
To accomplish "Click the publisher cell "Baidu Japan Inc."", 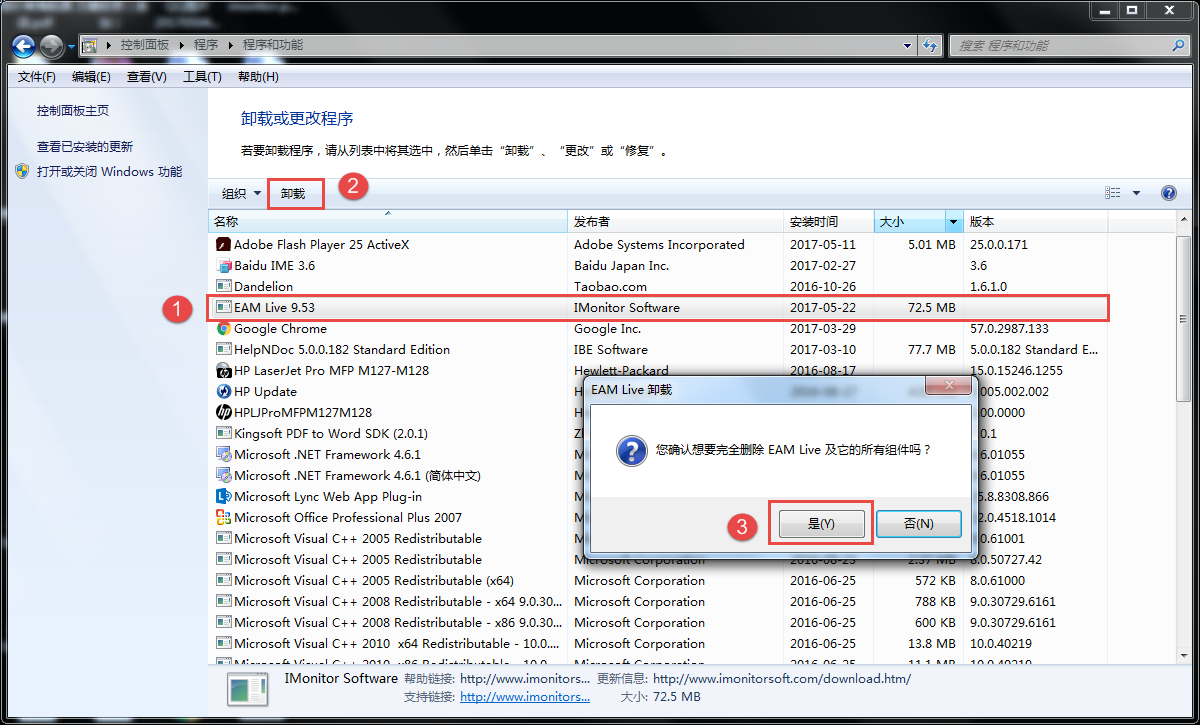I will (x=621, y=265).
